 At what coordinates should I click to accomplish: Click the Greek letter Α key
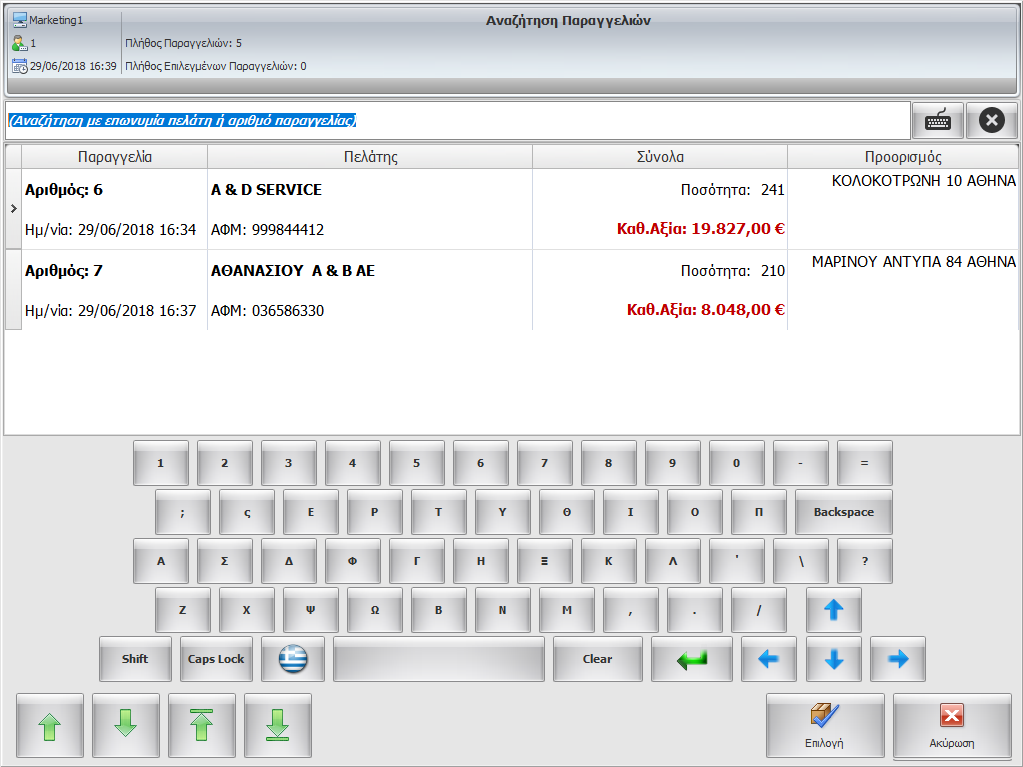click(x=160, y=561)
